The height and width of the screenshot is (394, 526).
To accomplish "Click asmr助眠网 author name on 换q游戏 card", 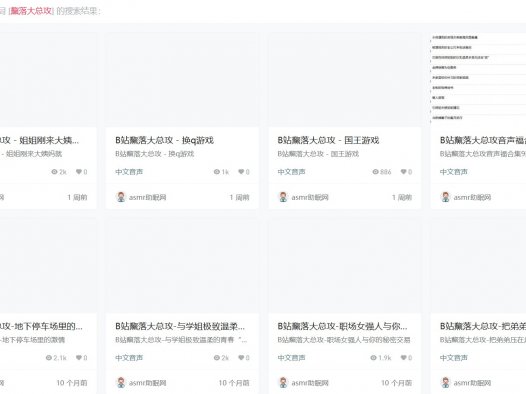I will click(148, 197).
